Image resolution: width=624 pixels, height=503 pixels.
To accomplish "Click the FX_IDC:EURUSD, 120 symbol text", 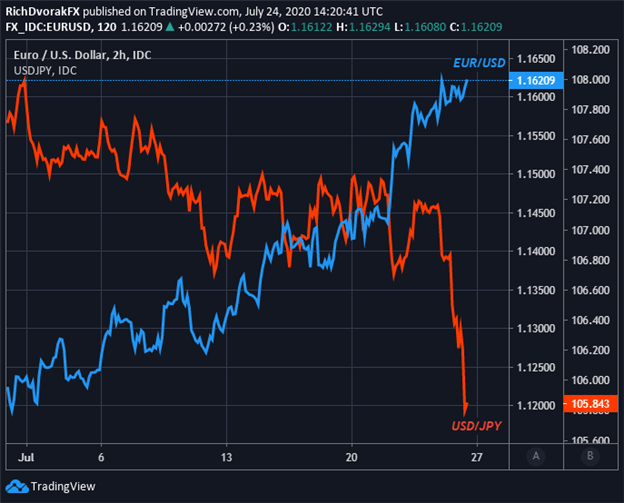I will [x=61, y=27].
